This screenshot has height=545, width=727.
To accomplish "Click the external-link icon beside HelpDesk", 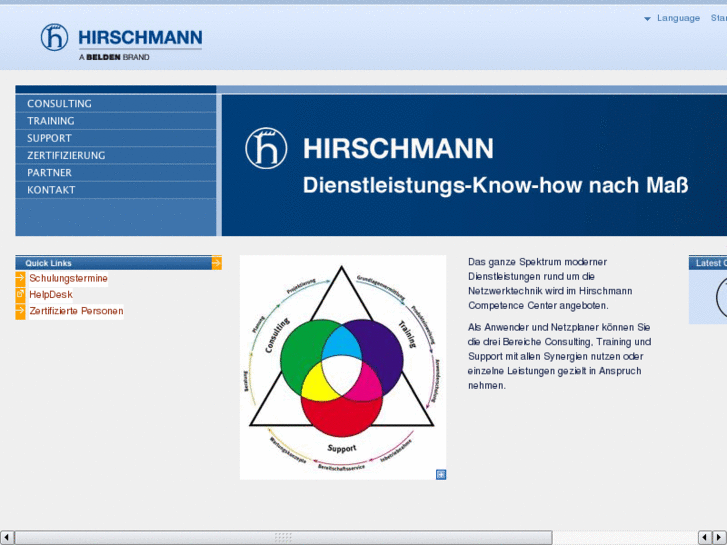I will tap(21, 295).
